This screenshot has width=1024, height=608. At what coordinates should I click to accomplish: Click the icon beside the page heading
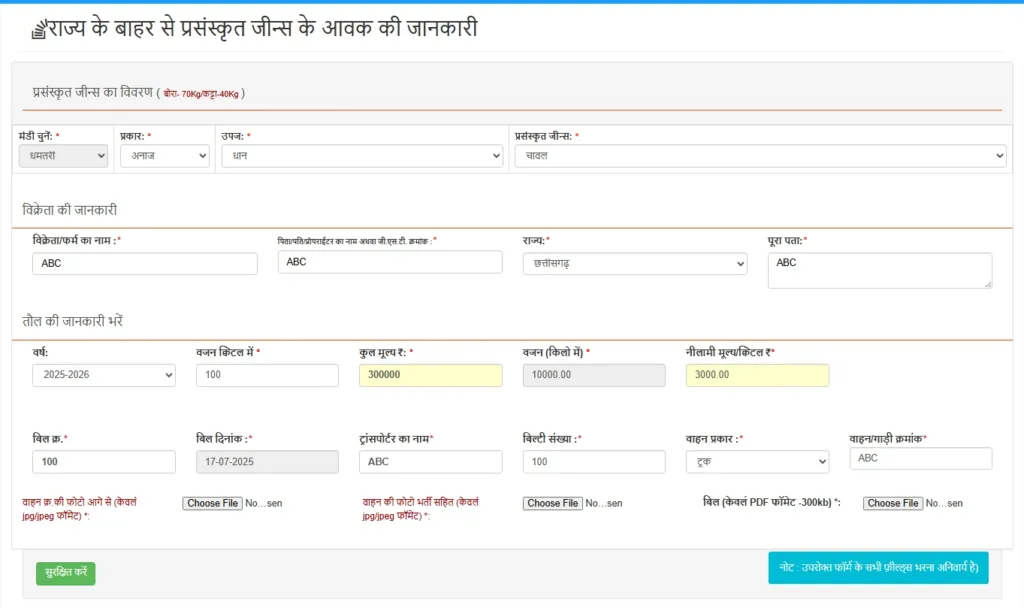39,29
